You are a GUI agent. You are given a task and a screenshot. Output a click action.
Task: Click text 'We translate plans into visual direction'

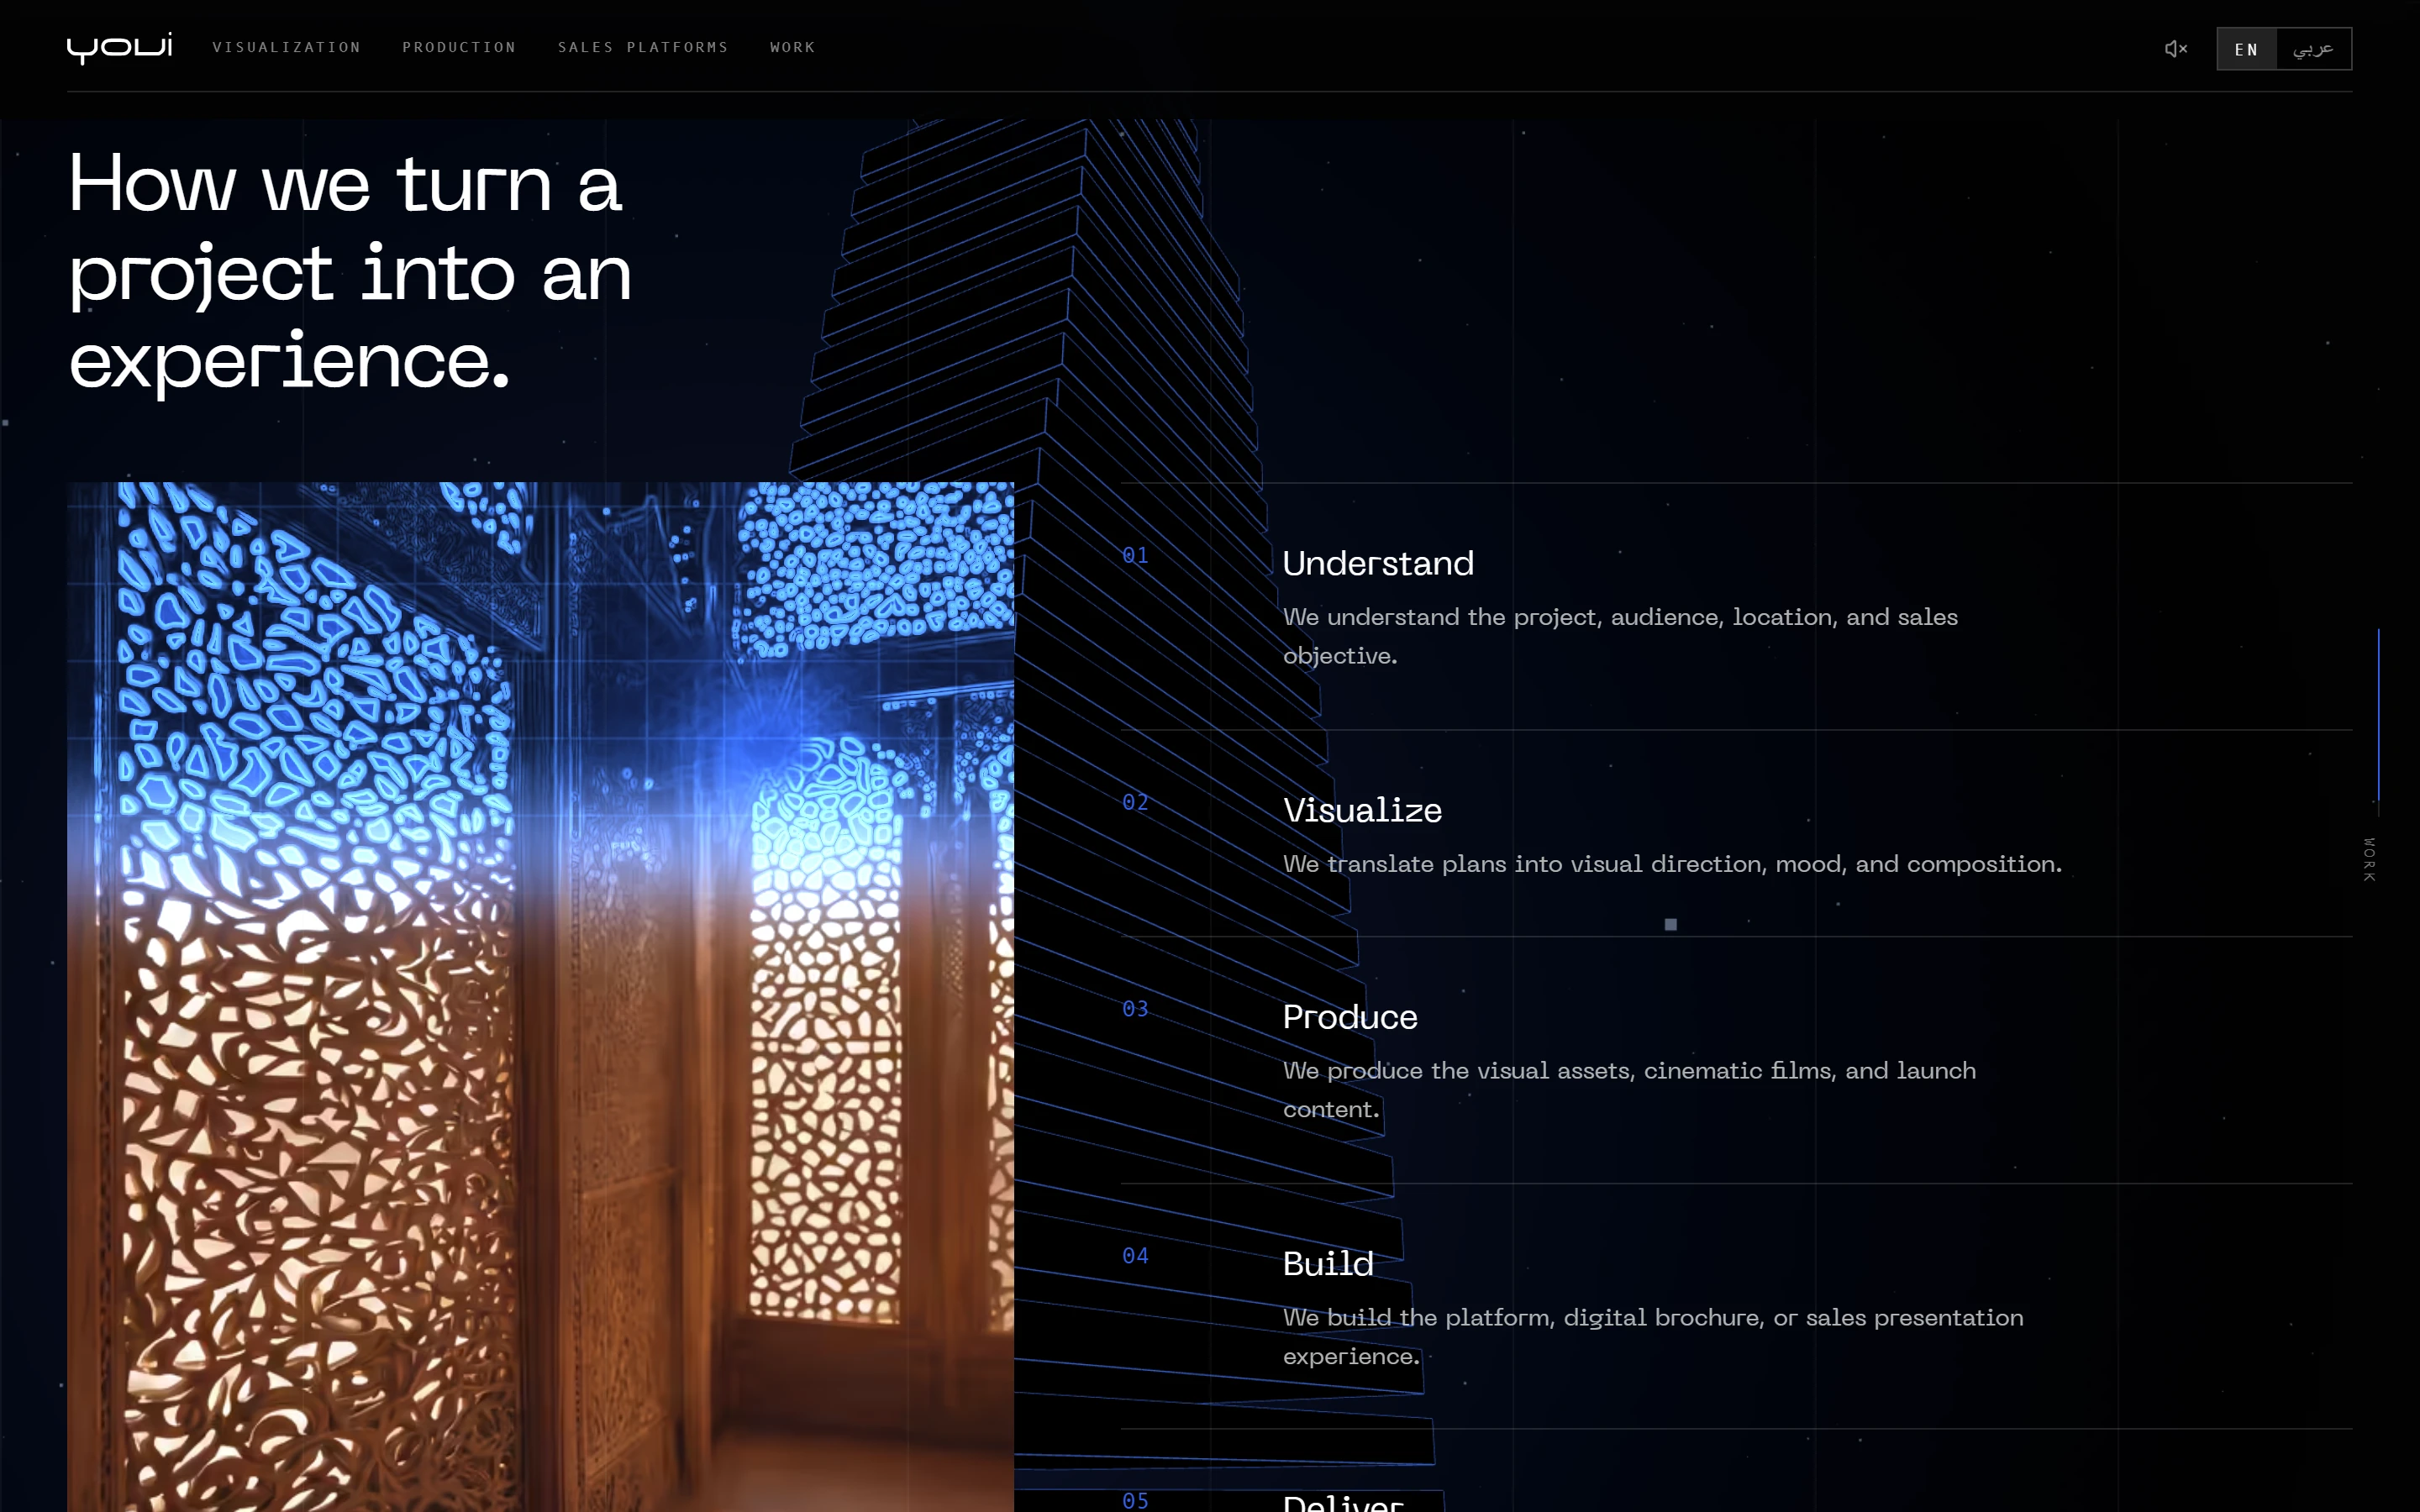(1526, 864)
